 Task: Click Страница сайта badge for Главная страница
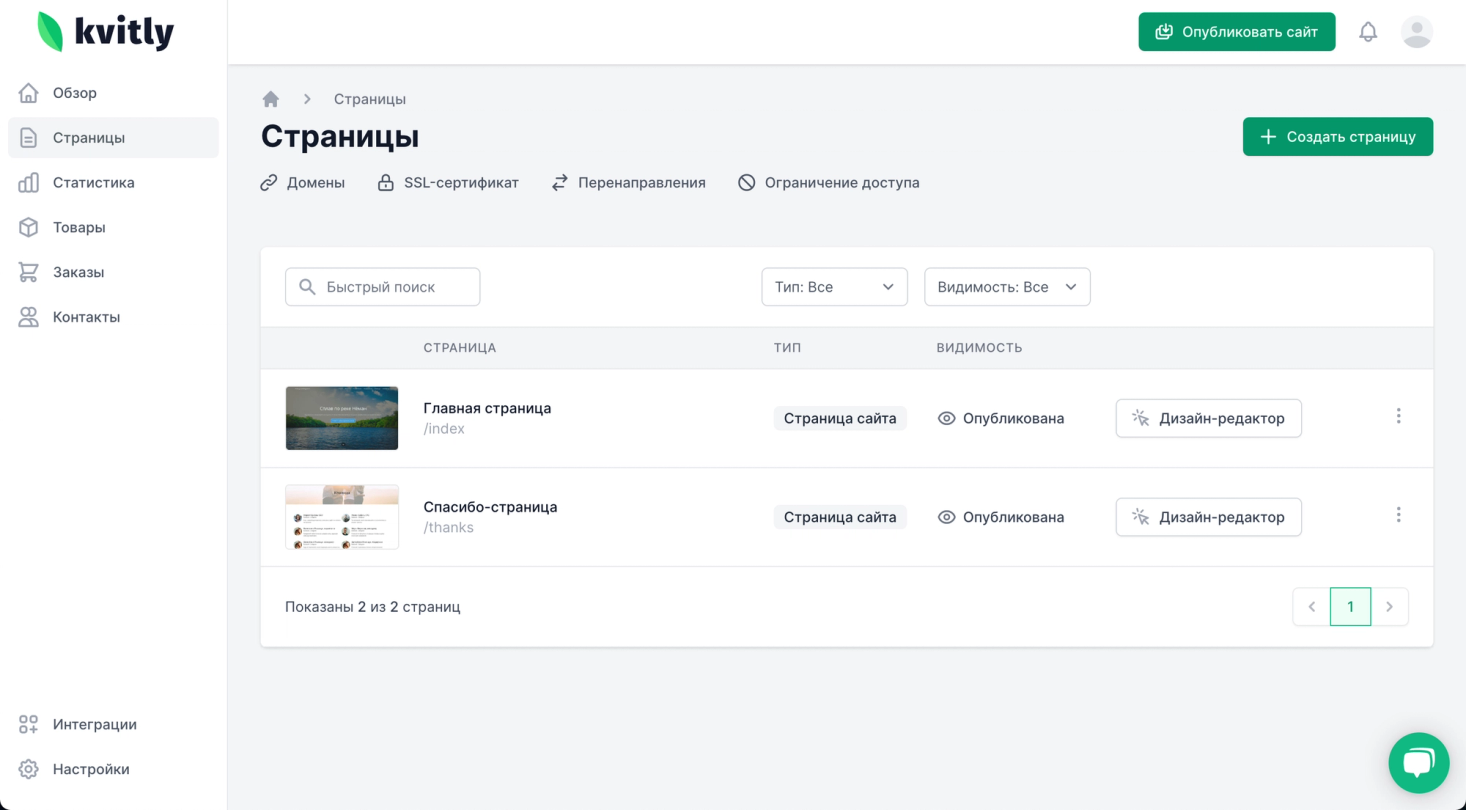(x=840, y=418)
